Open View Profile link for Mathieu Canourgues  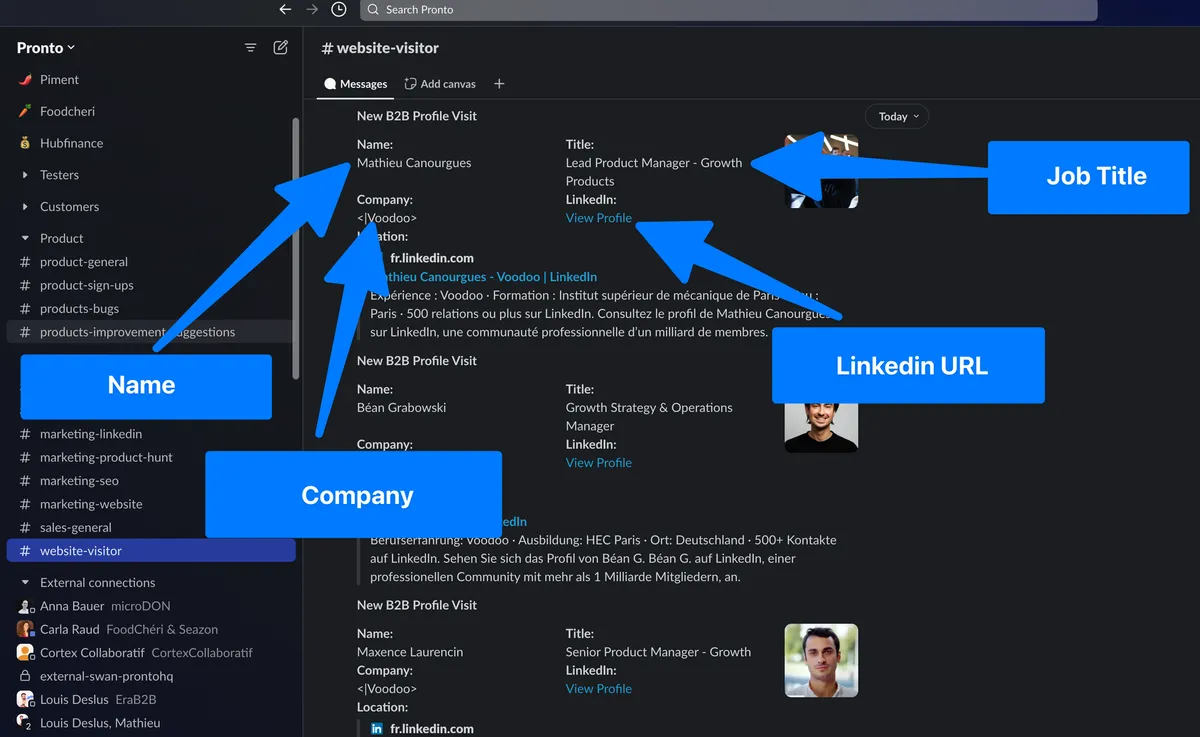click(x=599, y=218)
